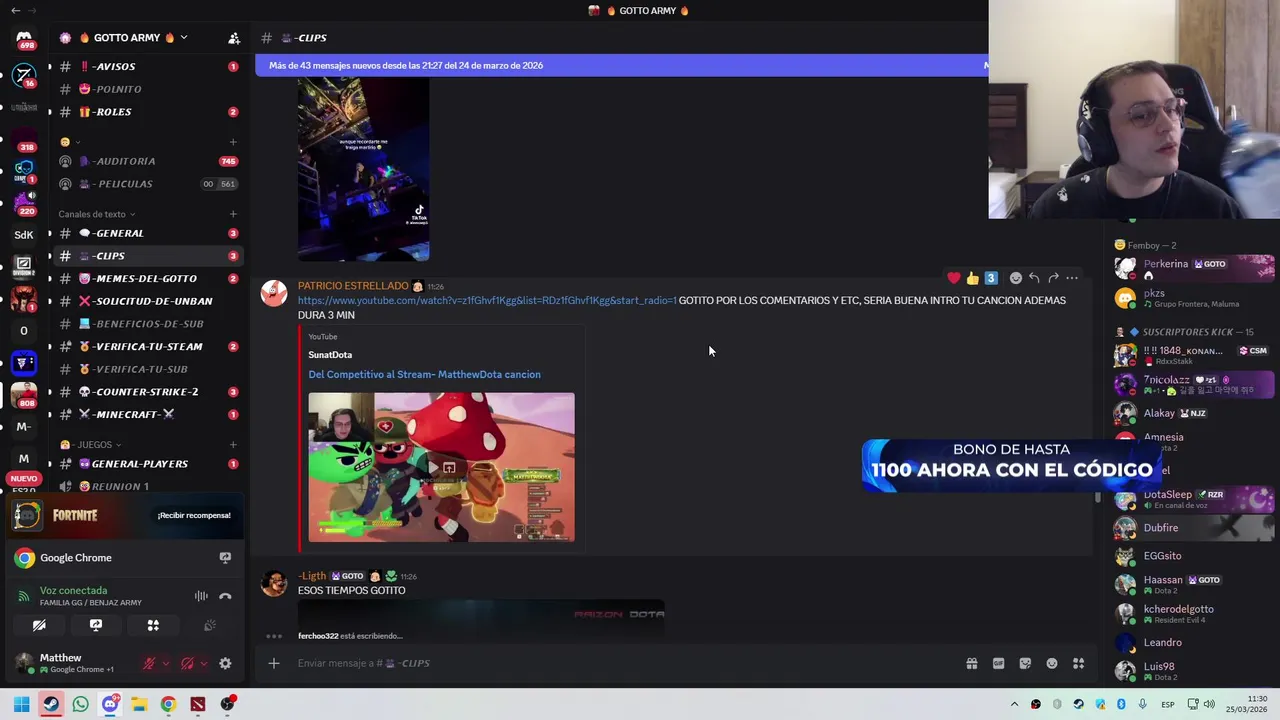Add thumbs-up reaction to Patricio's message
Screen dimensions: 1280x720
pos(972,278)
